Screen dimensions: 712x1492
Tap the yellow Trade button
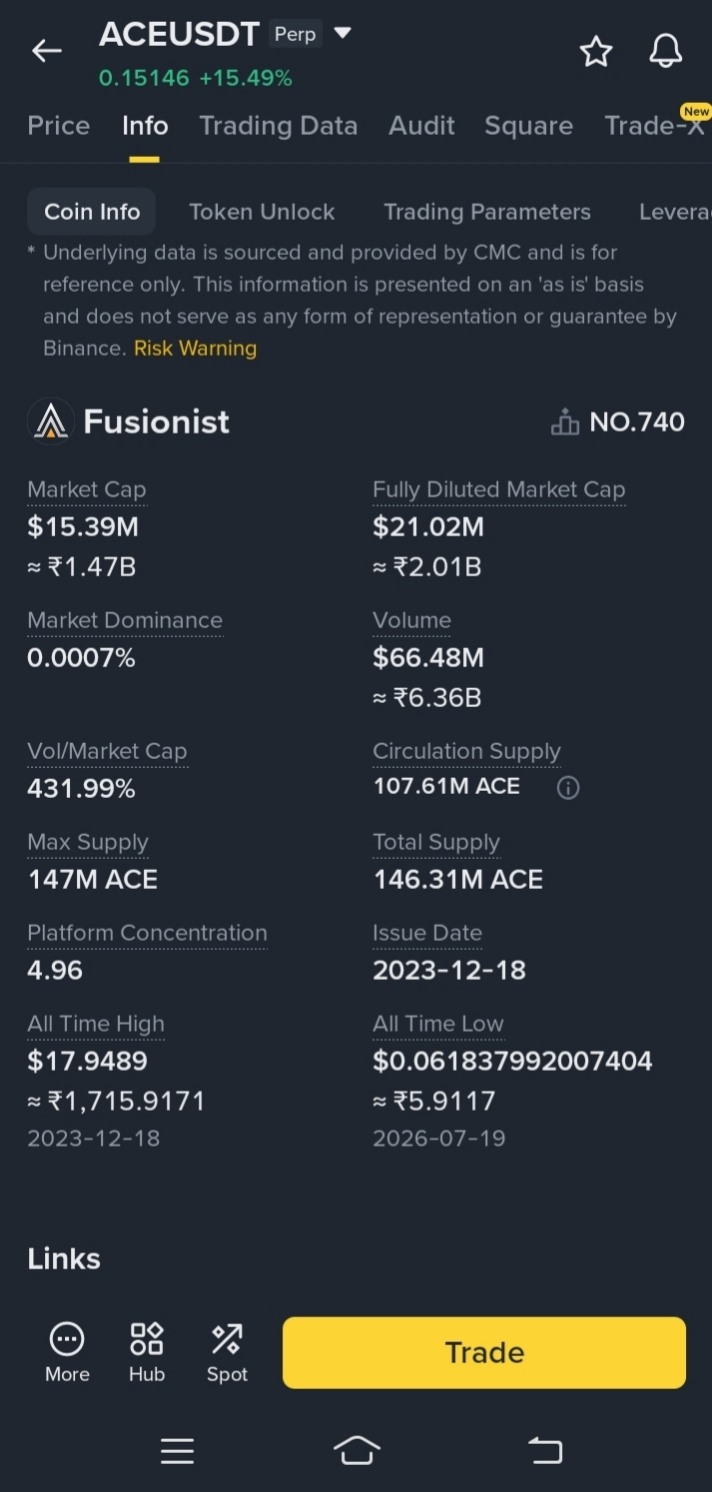tap(484, 1352)
